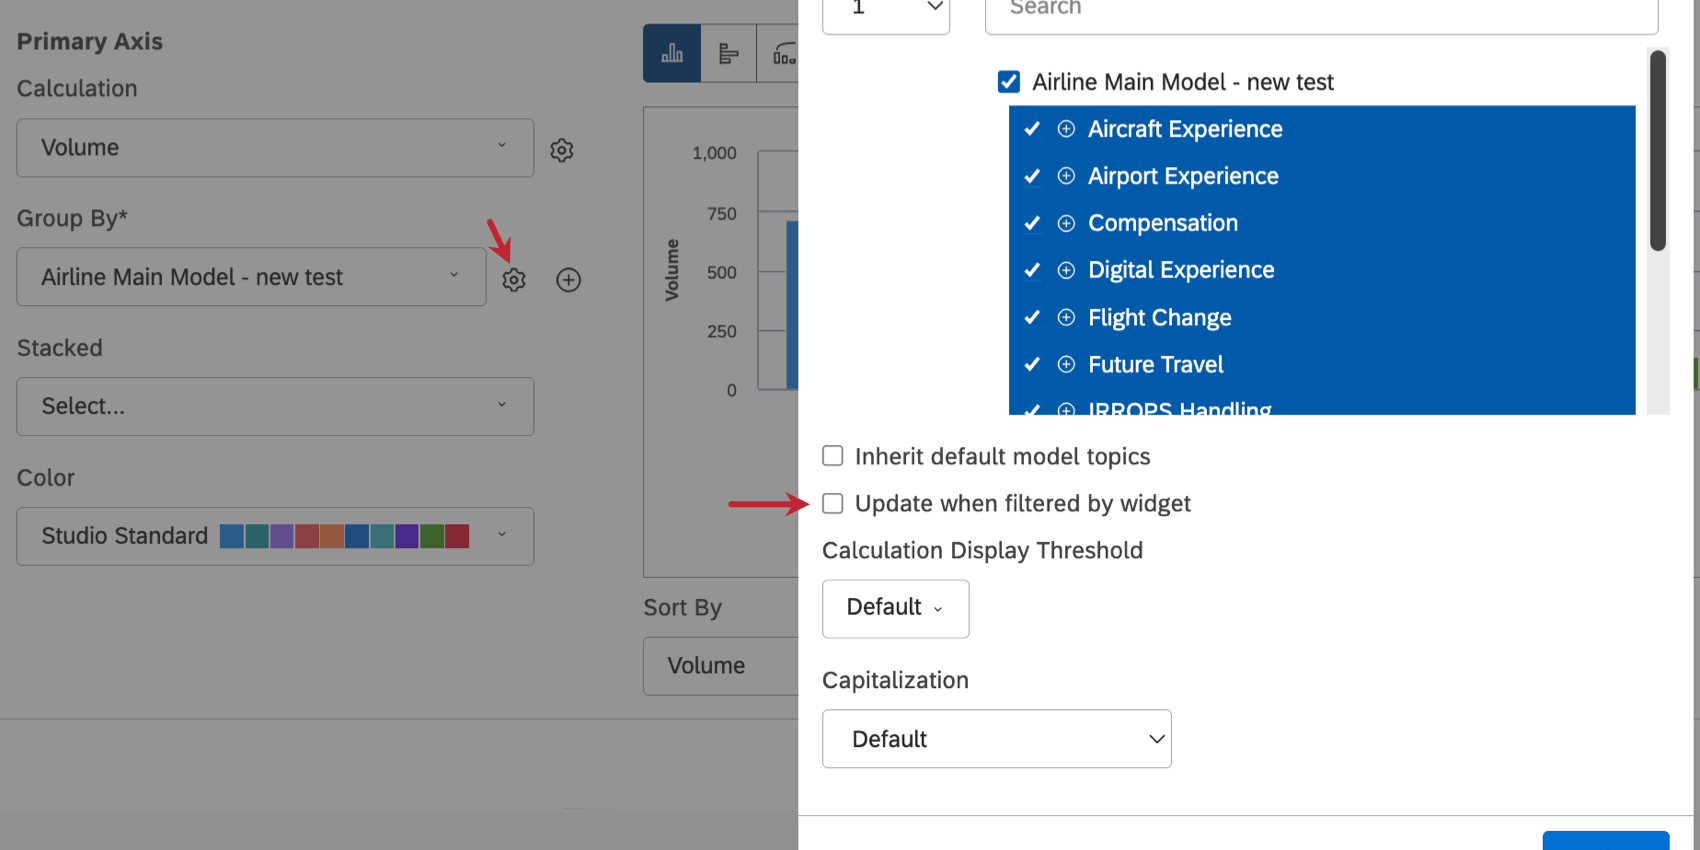The image size is (1700, 850).
Task: Open the Stacked Select dropdown
Action: click(x=275, y=406)
